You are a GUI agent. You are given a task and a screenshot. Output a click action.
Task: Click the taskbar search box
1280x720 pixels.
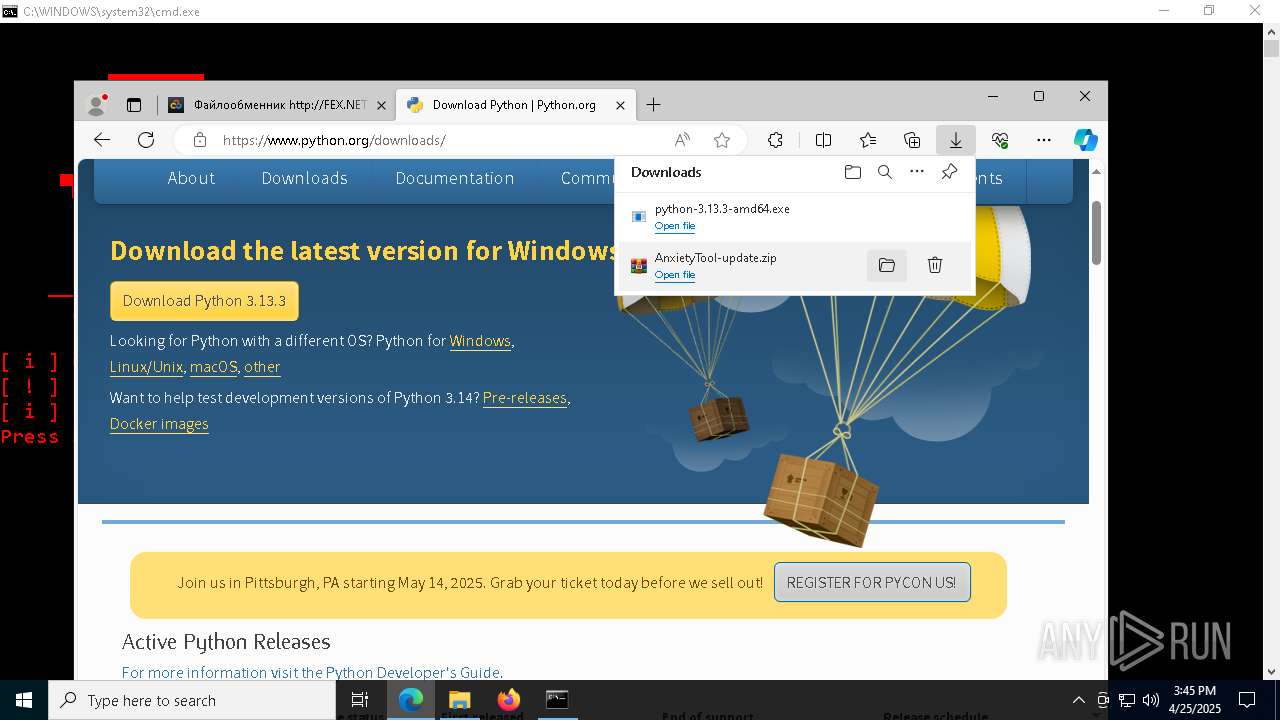coord(192,700)
